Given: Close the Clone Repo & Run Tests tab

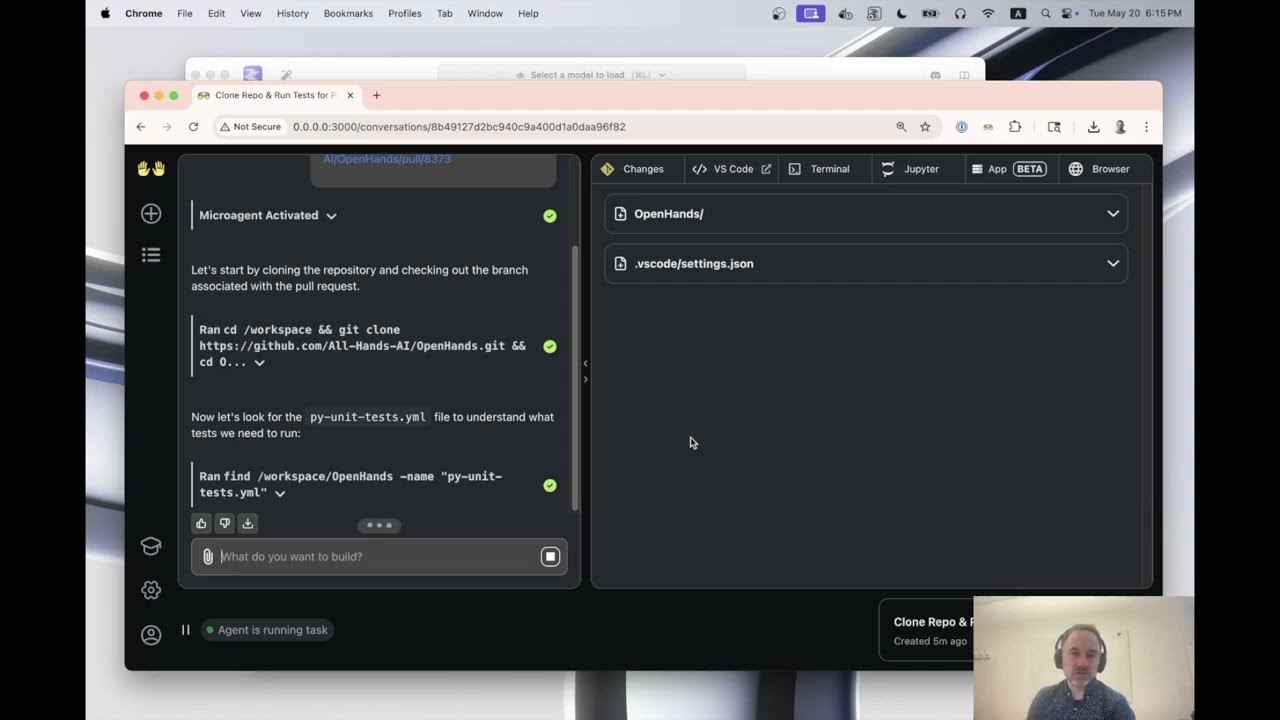Looking at the screenshot, I should click(350, 95).
